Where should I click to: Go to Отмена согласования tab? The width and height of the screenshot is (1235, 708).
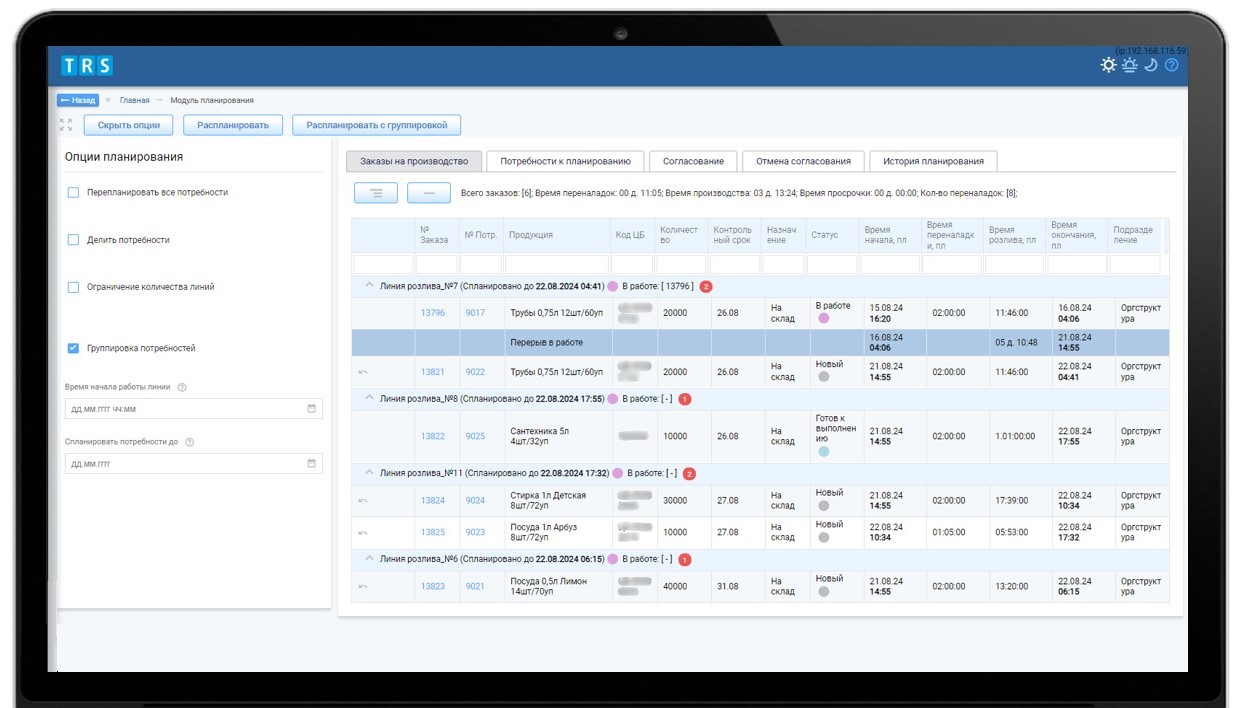[x=803, y=161]
